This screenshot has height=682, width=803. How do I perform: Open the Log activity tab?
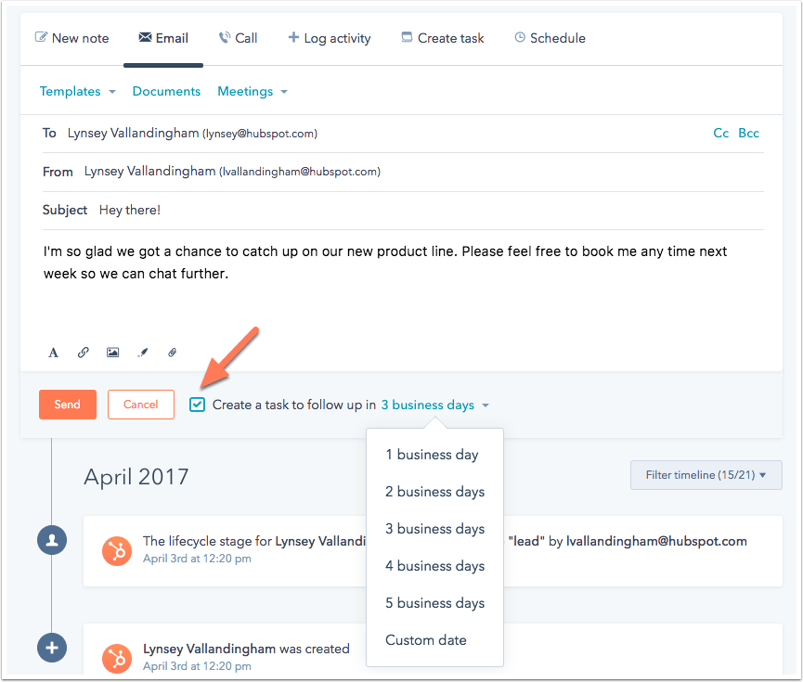pyautogui.click(x=329, y=38)
